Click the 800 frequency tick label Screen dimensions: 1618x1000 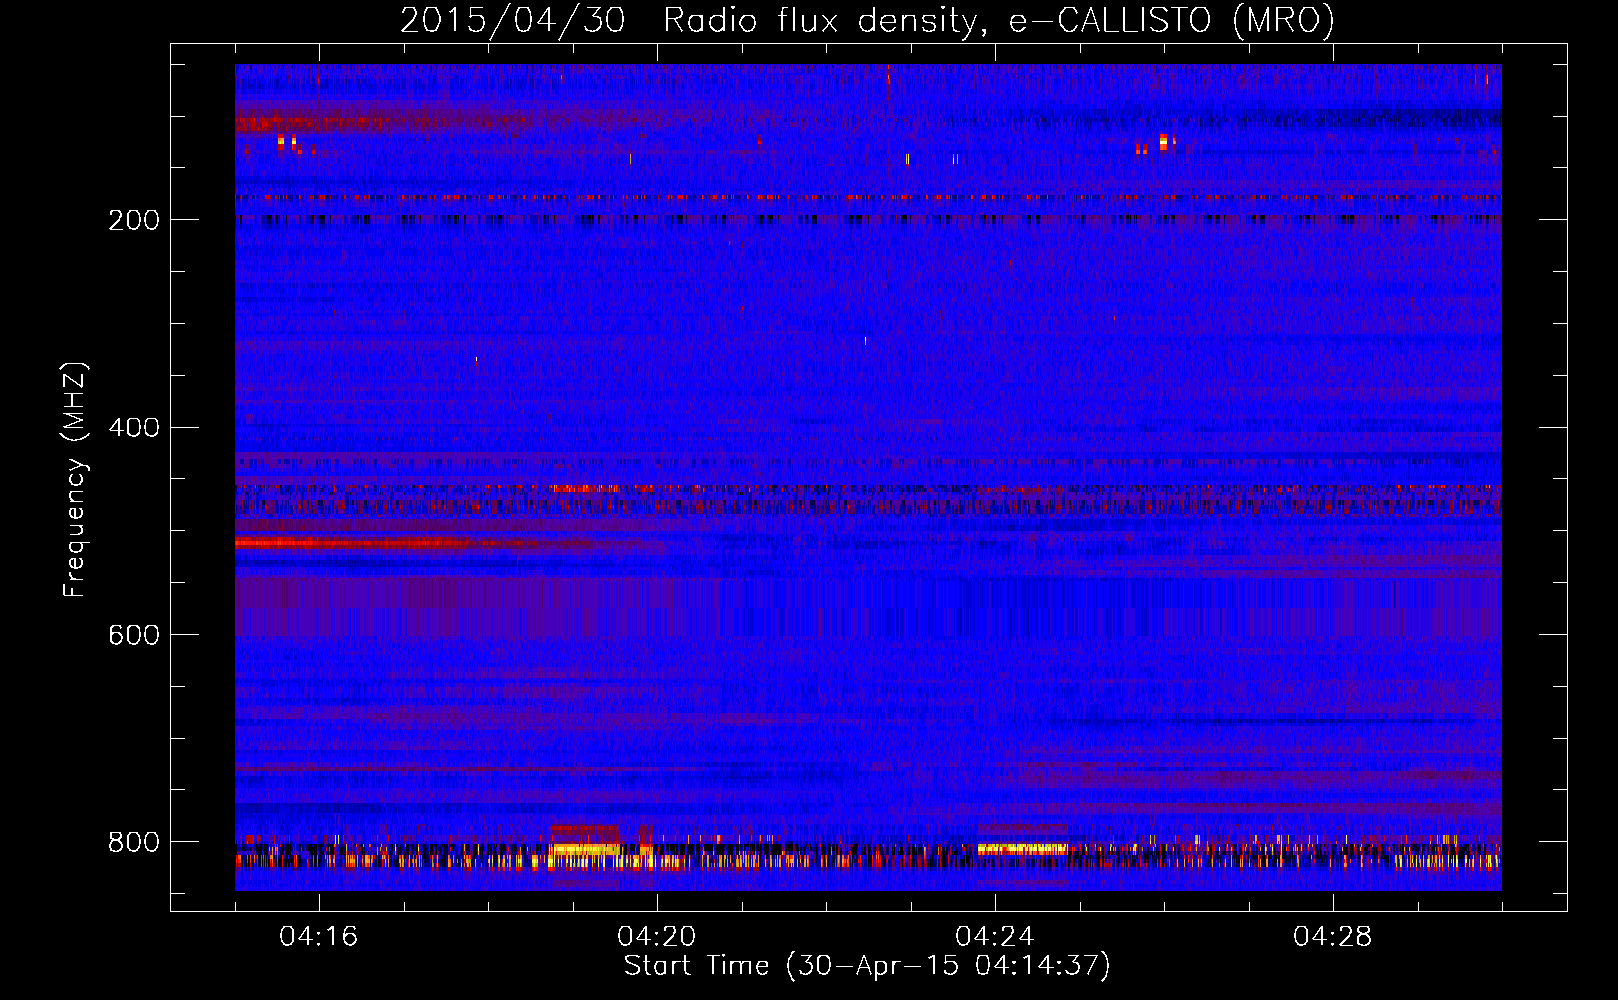pos(134,843)
